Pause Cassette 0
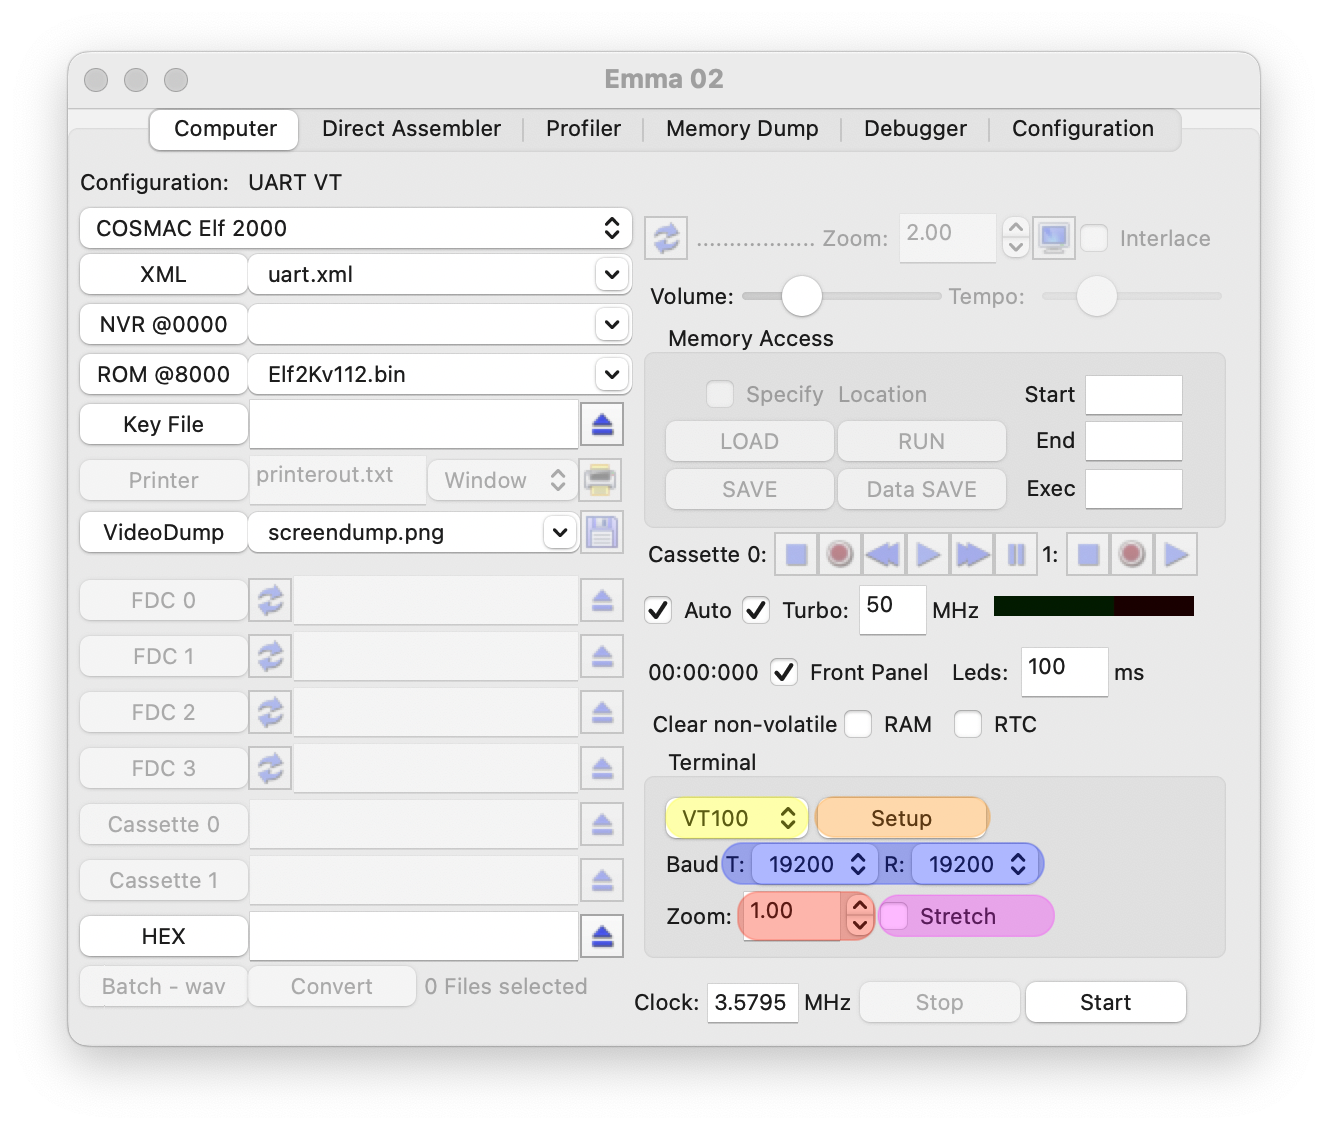The height and width of the screenshot is (1130, 1328). (x=1016, y=554)
